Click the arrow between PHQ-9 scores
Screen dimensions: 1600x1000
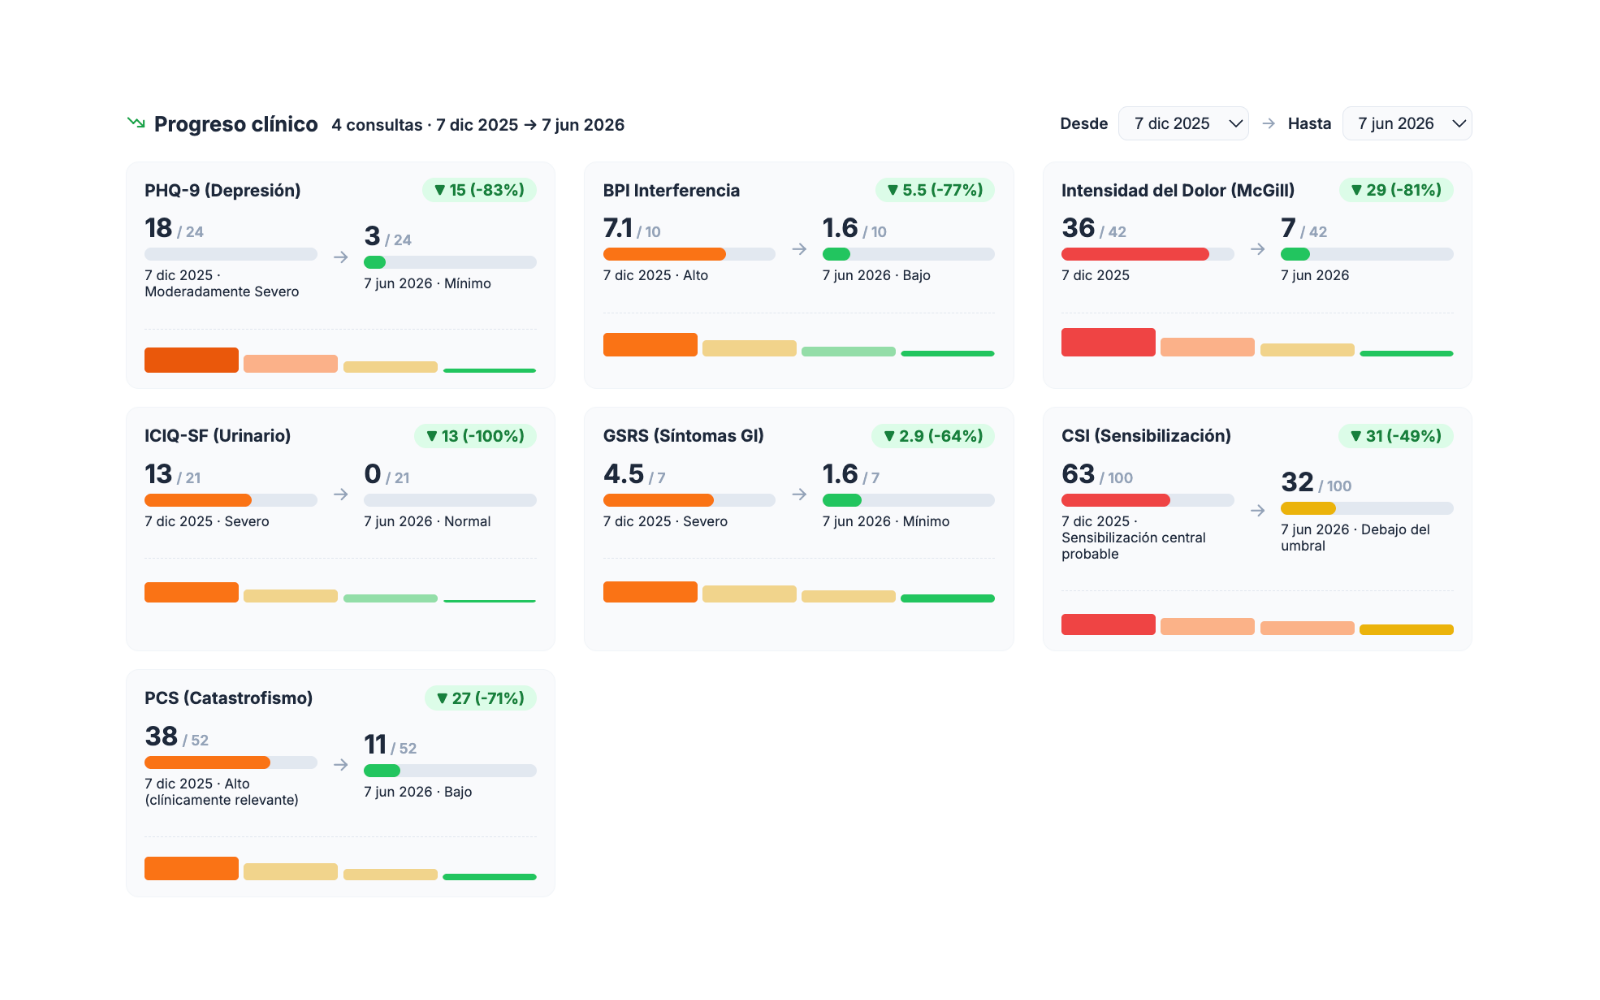tap(341, 257)
